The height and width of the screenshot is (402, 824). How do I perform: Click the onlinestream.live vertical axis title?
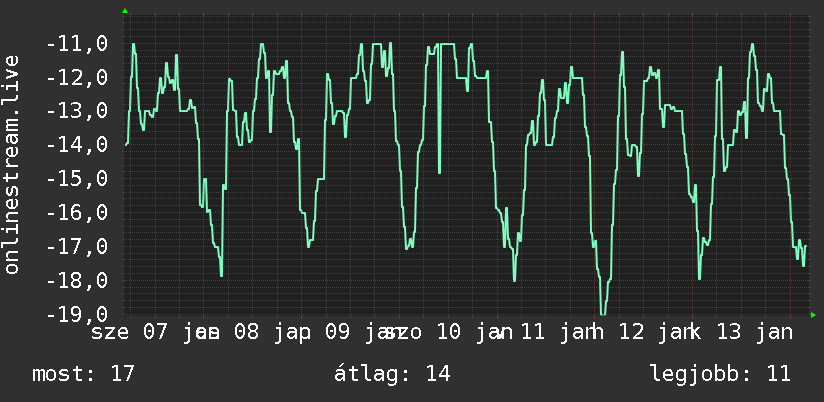[12, 164]
